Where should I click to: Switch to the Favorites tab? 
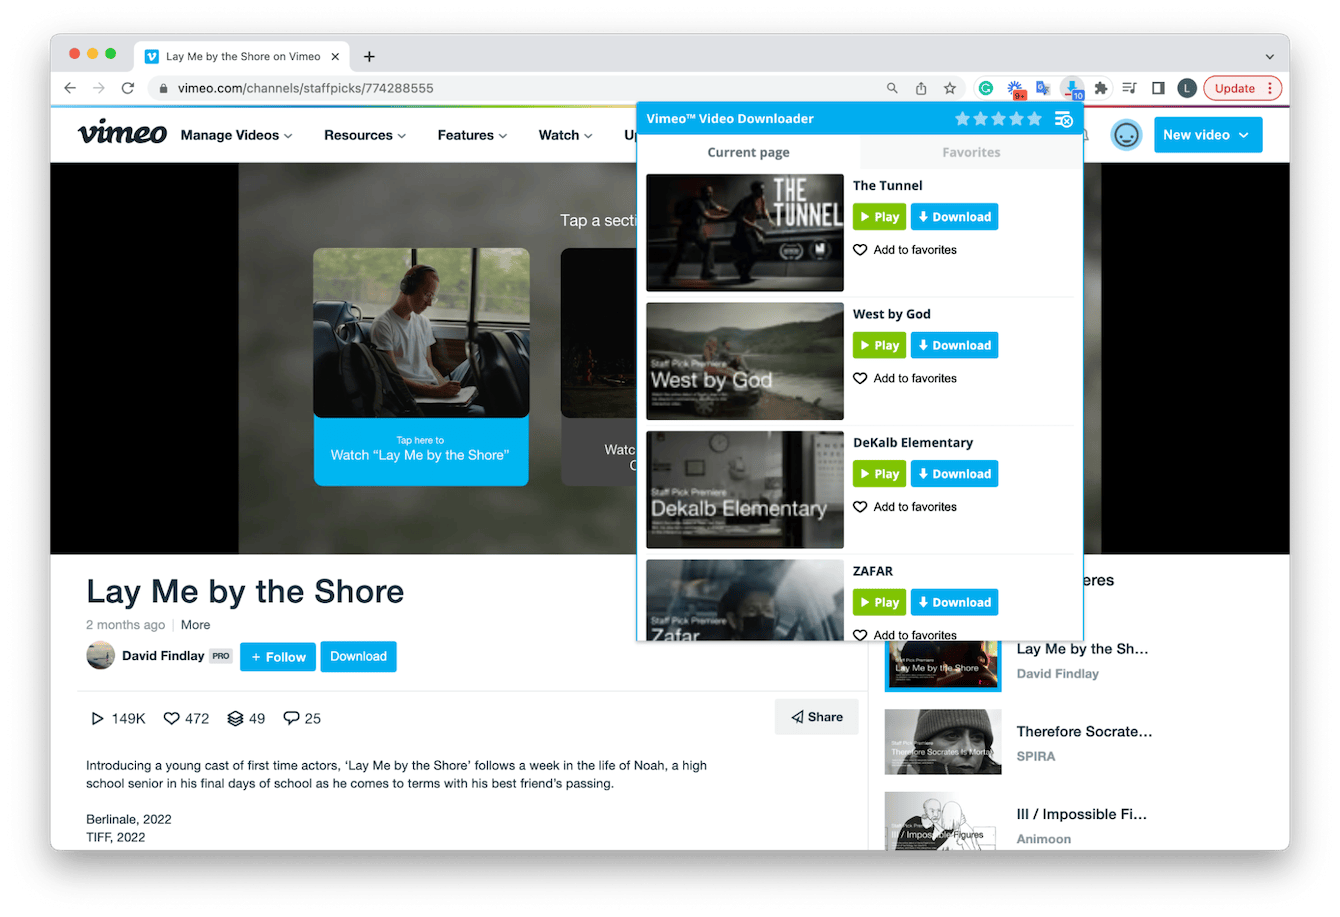point(971,152)
